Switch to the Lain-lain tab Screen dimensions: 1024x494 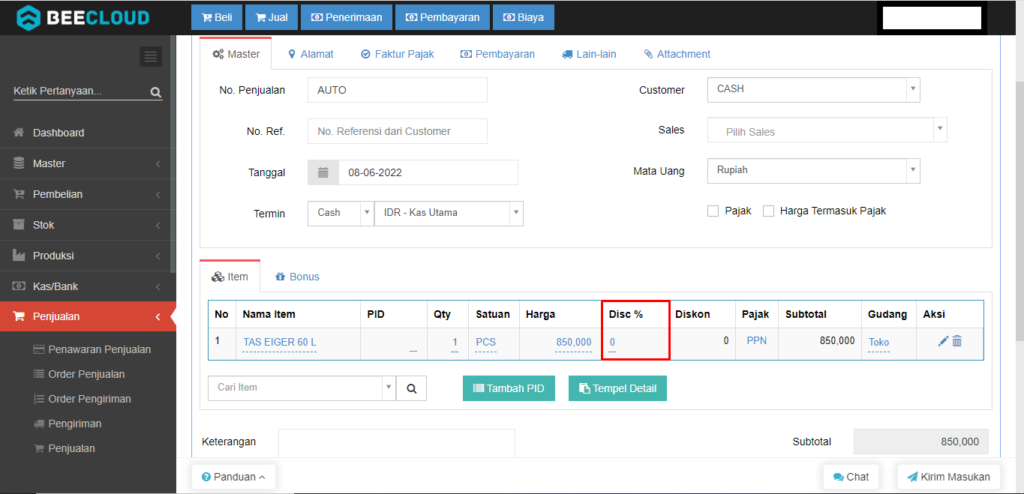(x=589, y=54)
